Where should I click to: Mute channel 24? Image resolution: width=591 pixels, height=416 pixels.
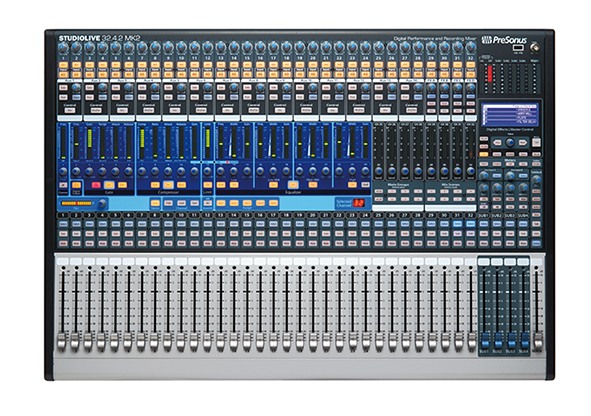pos(365,243)
